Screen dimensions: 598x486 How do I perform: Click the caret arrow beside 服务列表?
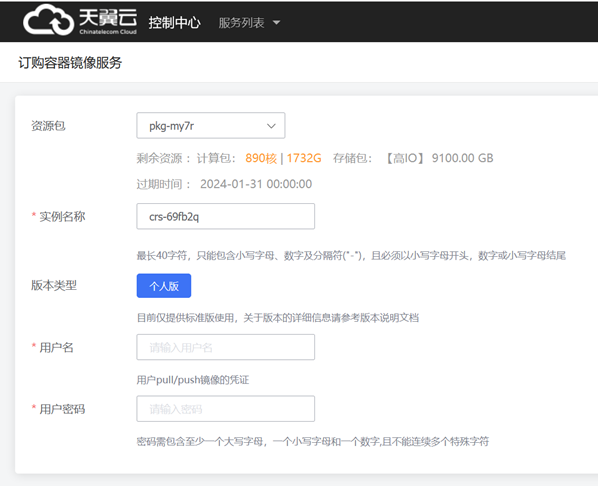point(276,23)
